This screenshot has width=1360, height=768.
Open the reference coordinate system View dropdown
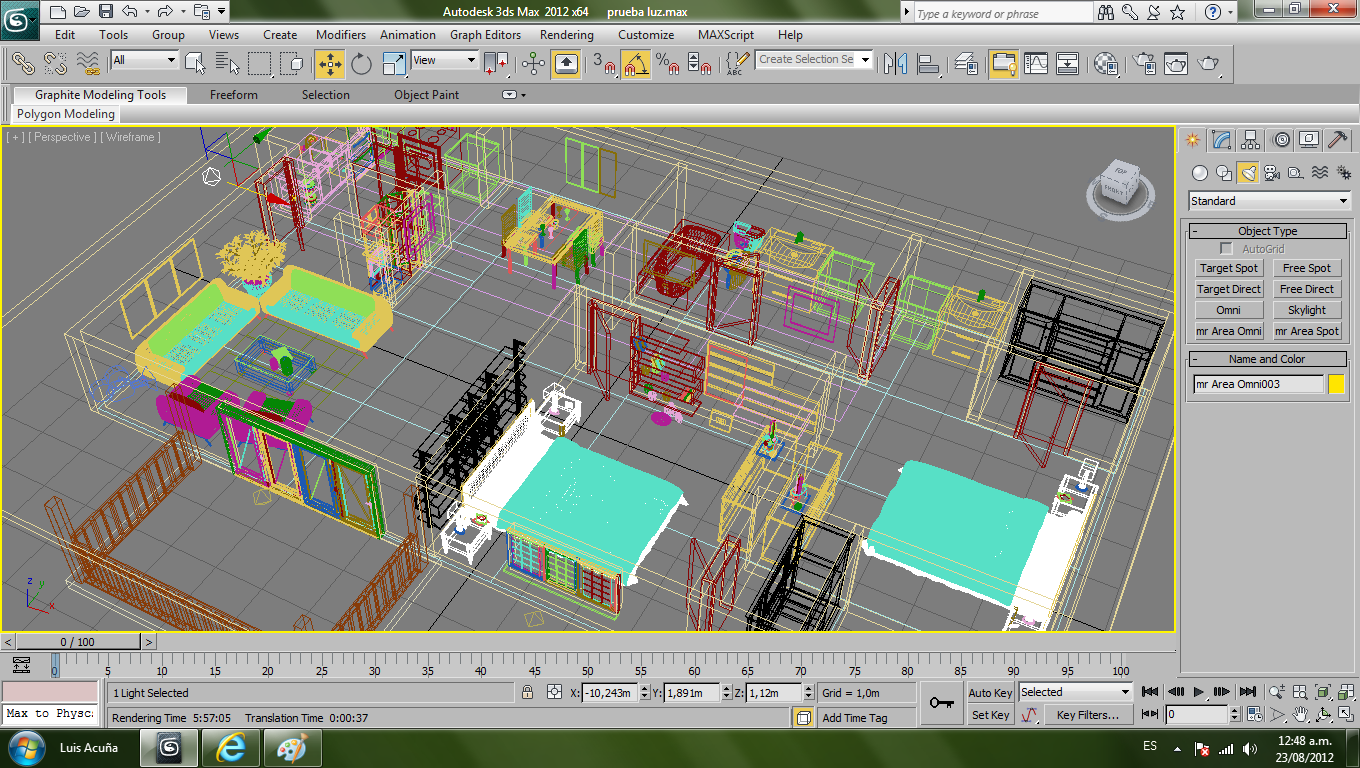click(445, 60)
